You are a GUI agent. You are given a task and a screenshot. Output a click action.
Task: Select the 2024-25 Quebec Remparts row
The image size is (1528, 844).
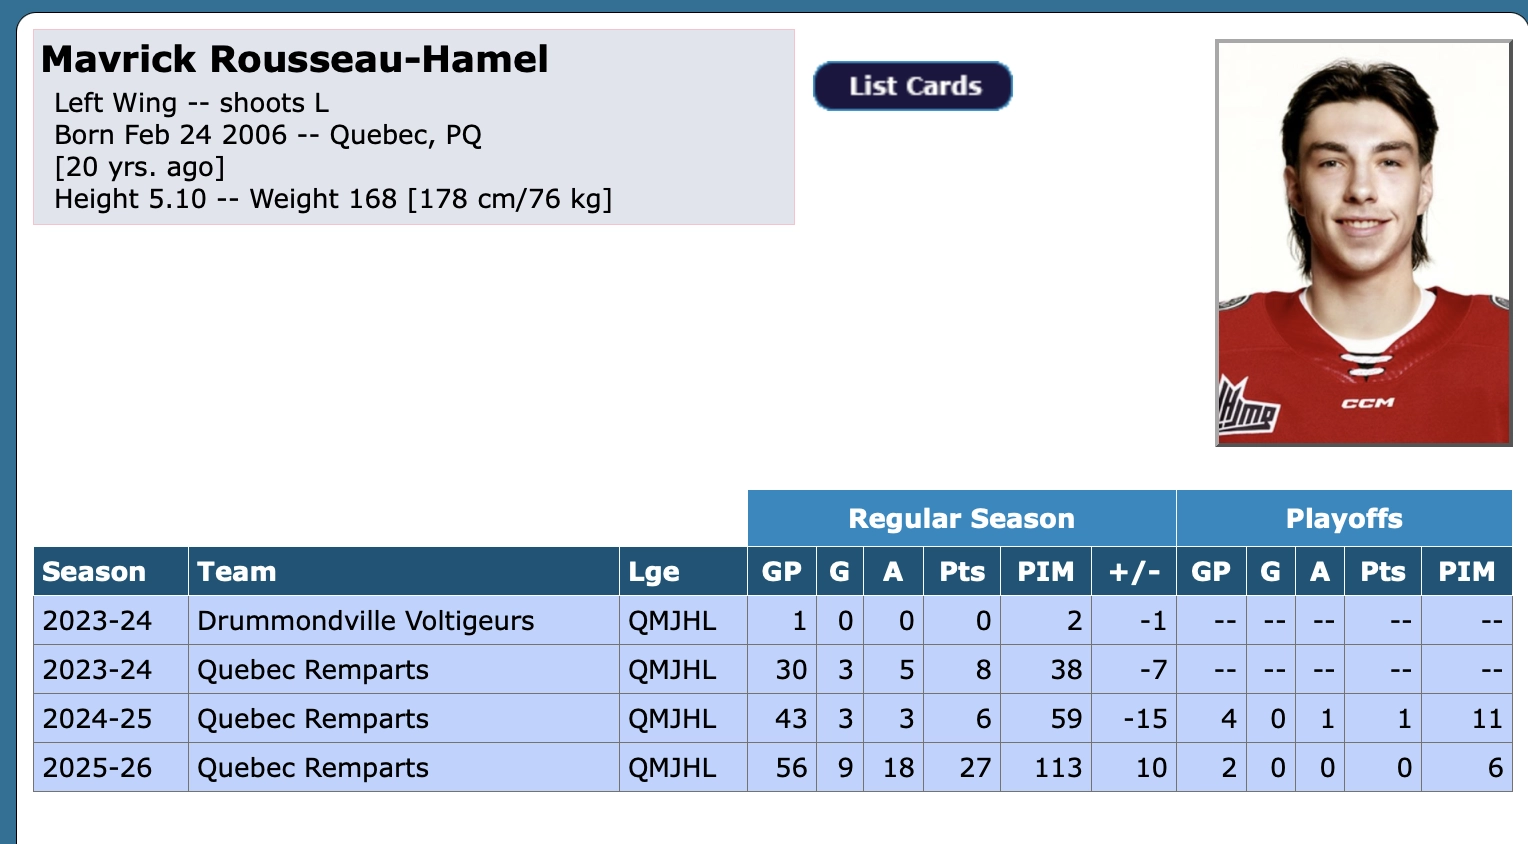tap(772, 719)
